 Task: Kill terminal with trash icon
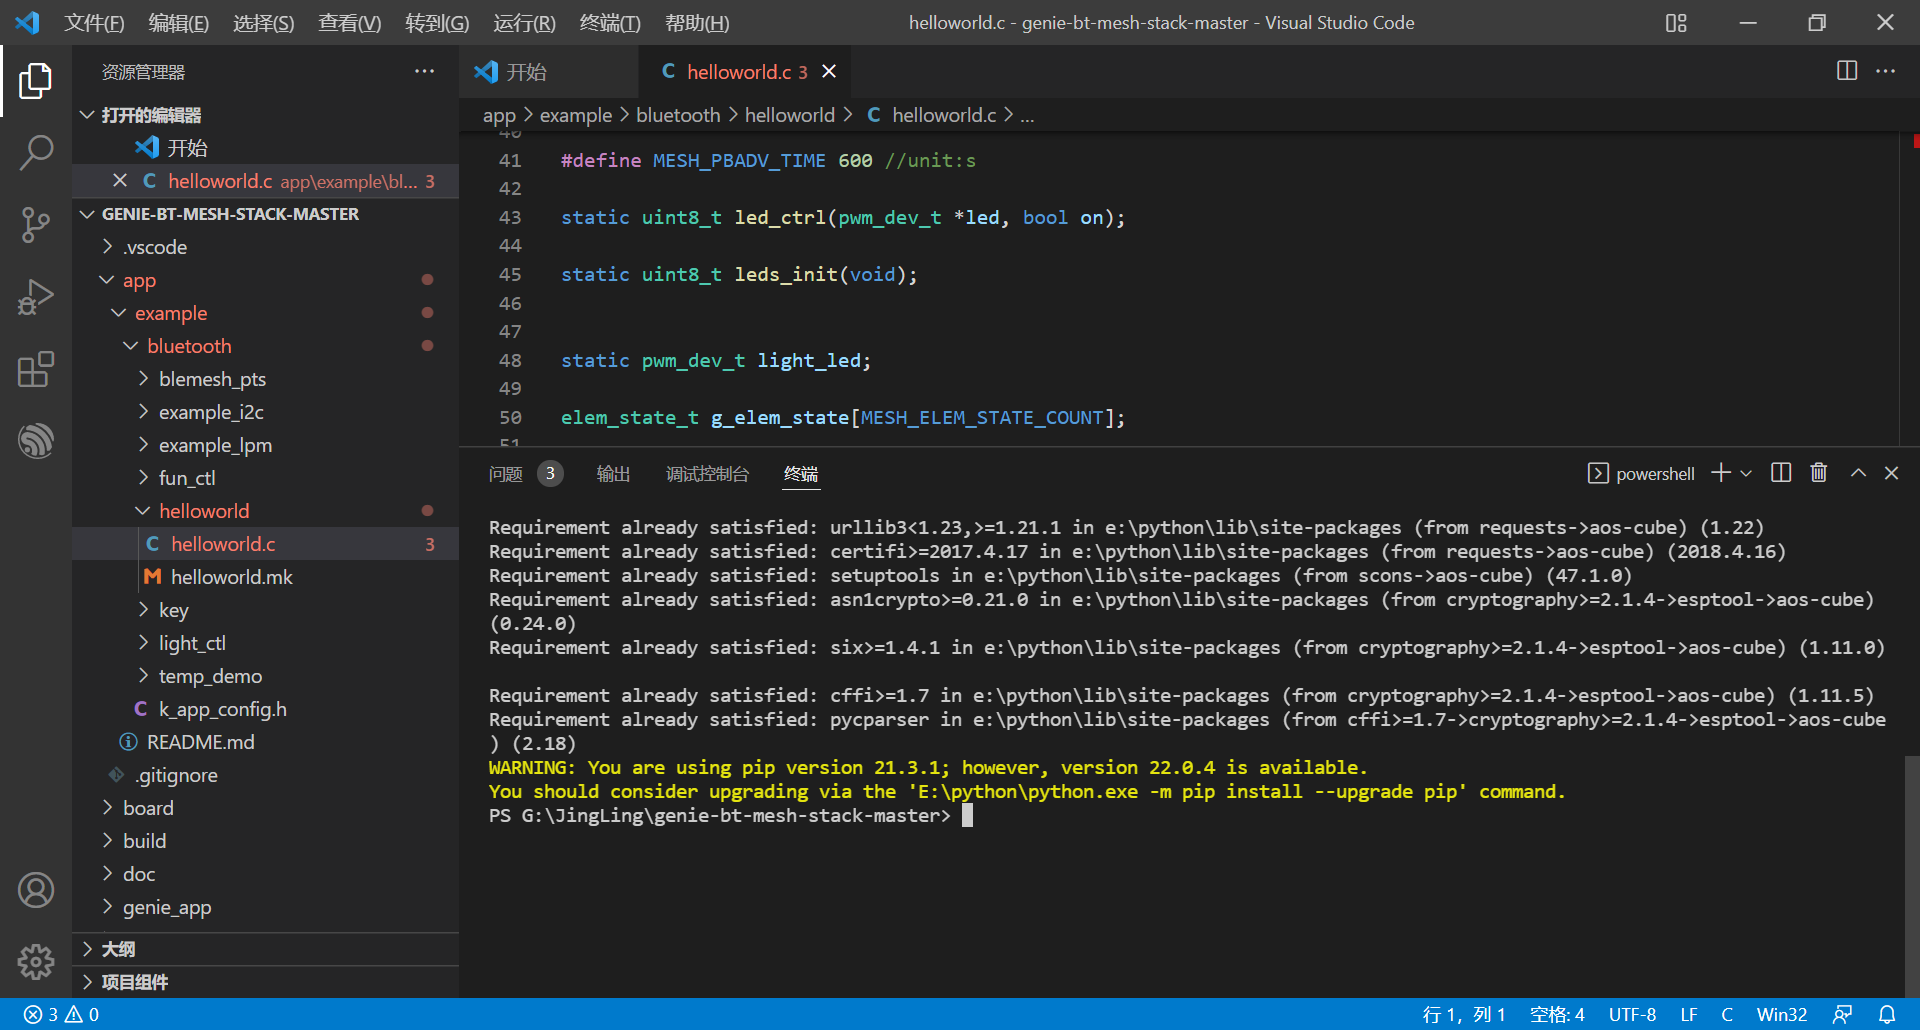point(1819,473)
